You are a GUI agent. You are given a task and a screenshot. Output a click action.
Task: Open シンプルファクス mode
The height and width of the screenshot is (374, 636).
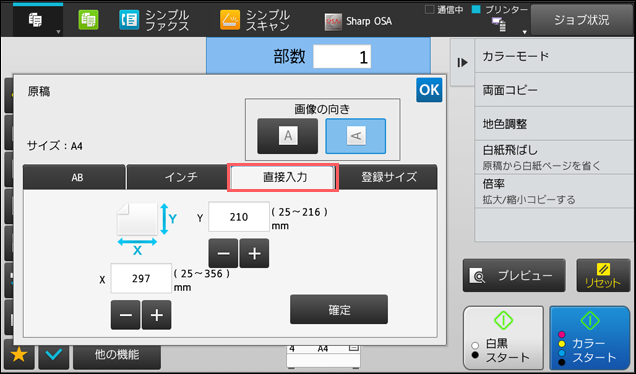click(154, 20)
